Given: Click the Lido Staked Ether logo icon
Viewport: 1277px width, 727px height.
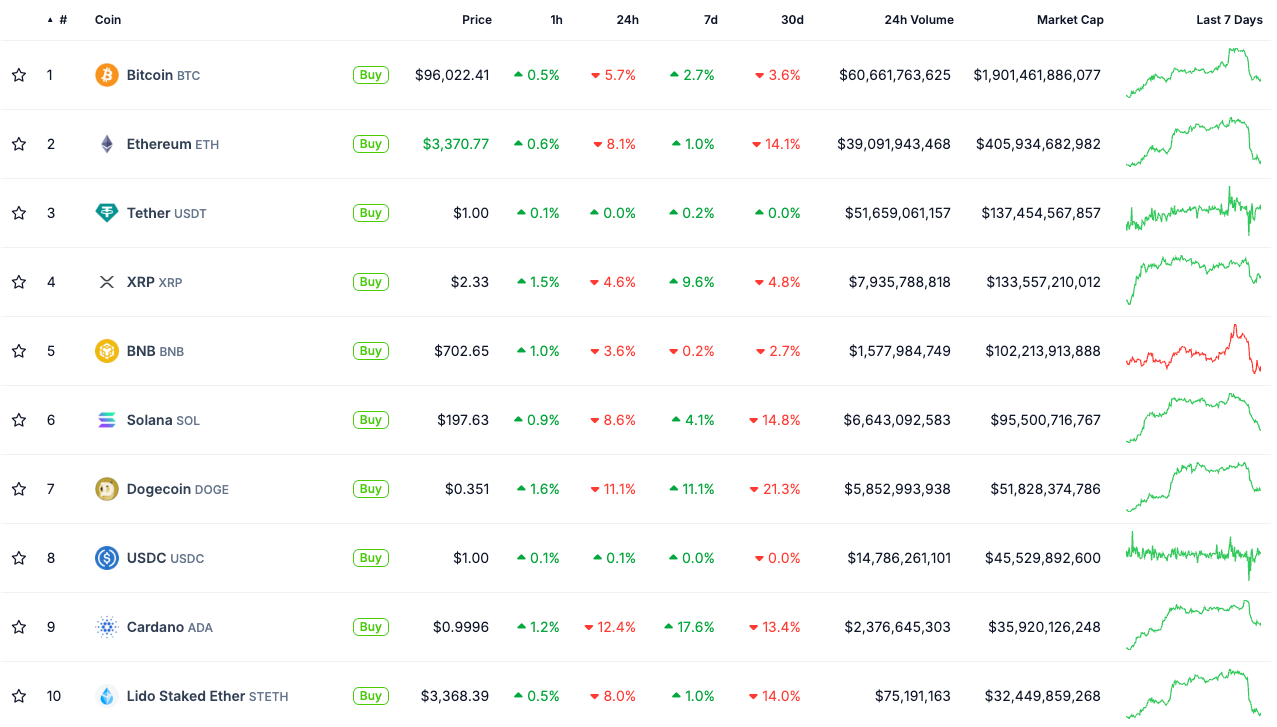Looking at the screenshot, I should click(x=107, y=696).
